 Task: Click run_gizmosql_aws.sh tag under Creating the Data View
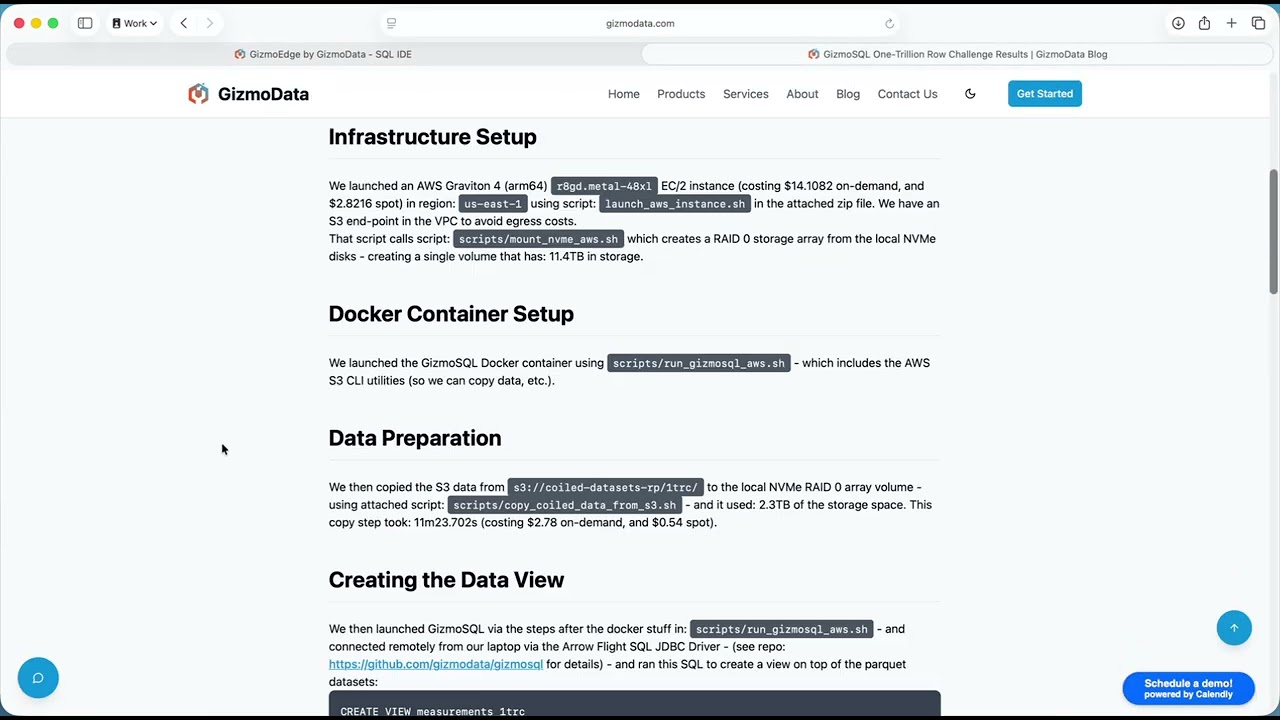click(x=781, y=629)
